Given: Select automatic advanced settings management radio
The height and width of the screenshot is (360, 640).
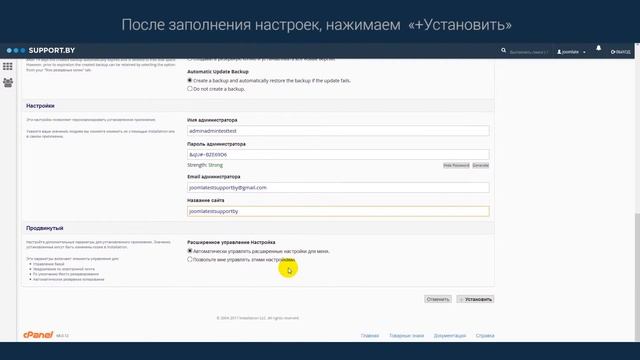Looking at the screenshot, I should click(190, 251).
